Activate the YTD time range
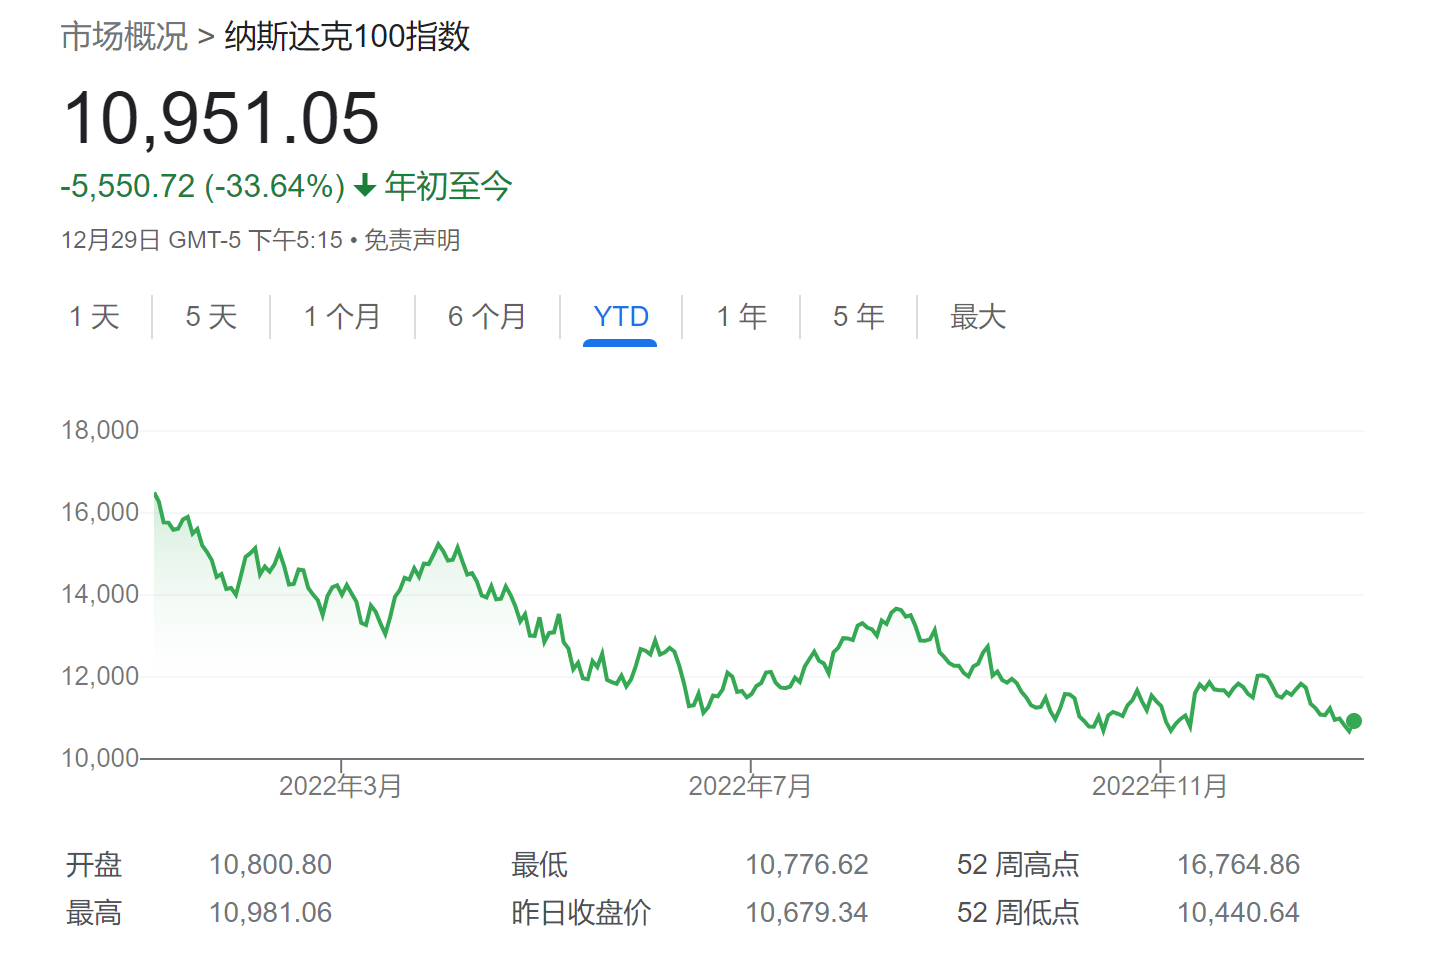The height and width of the screenshot is (959, 1430). (x=621, y=316)
